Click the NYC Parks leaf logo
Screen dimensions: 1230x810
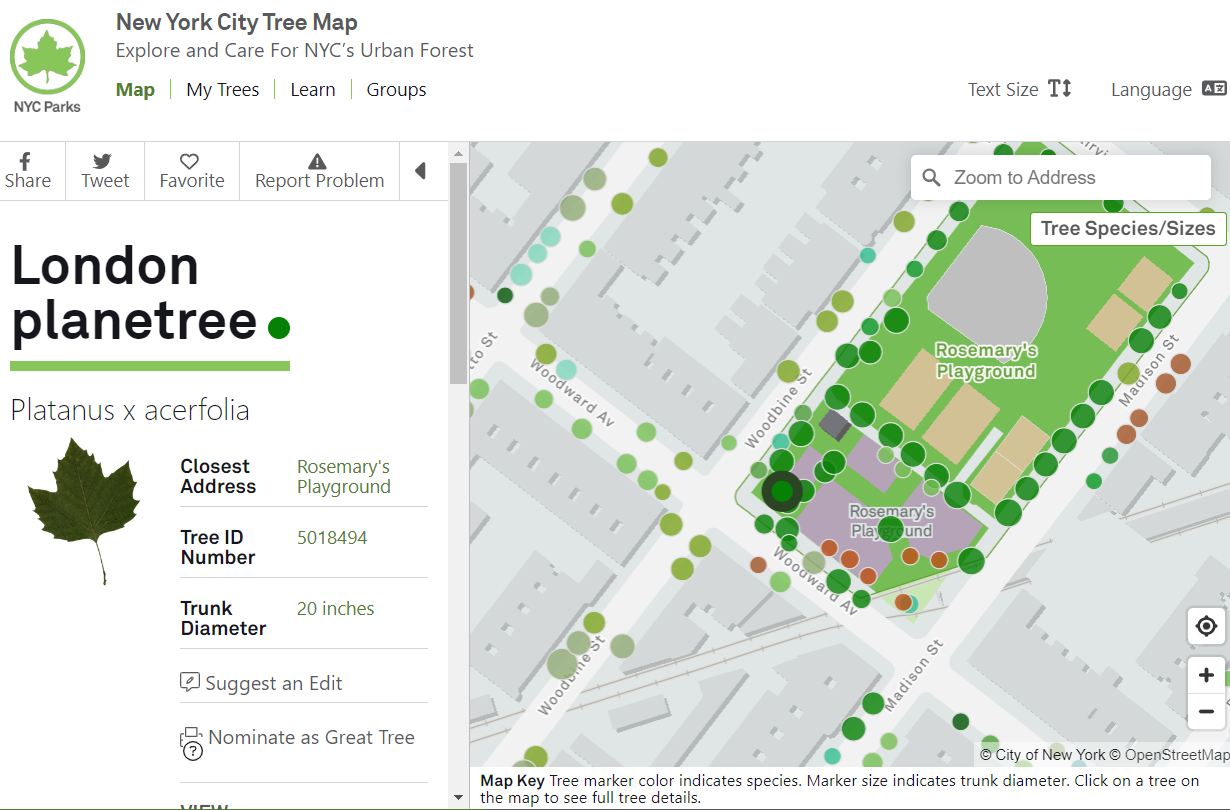47,64
